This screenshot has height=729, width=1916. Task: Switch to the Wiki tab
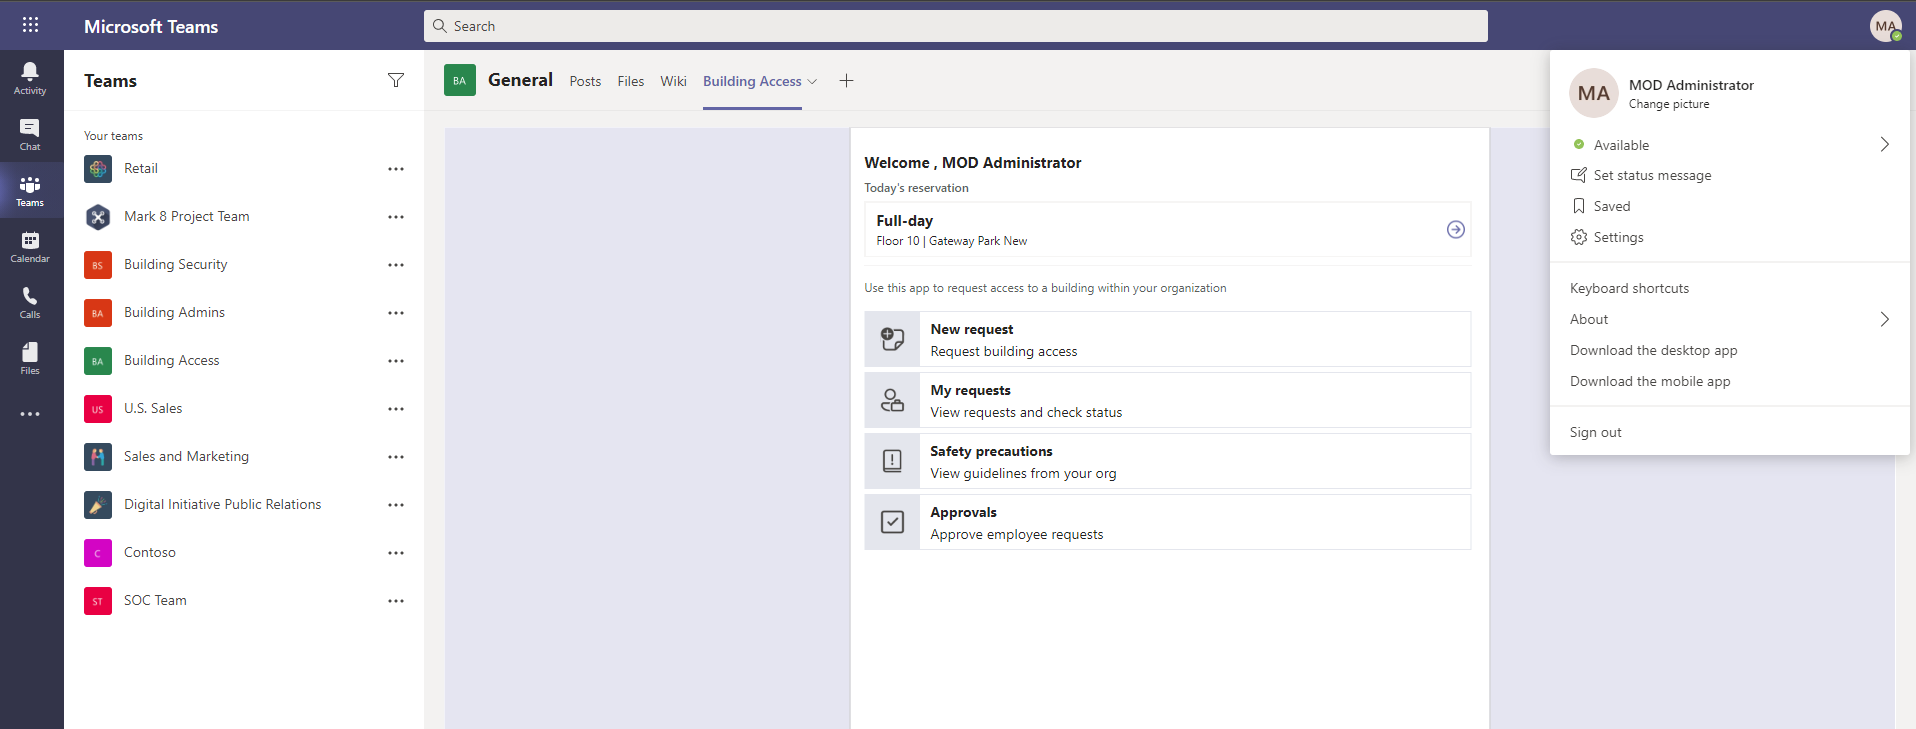tap(673, 81)
